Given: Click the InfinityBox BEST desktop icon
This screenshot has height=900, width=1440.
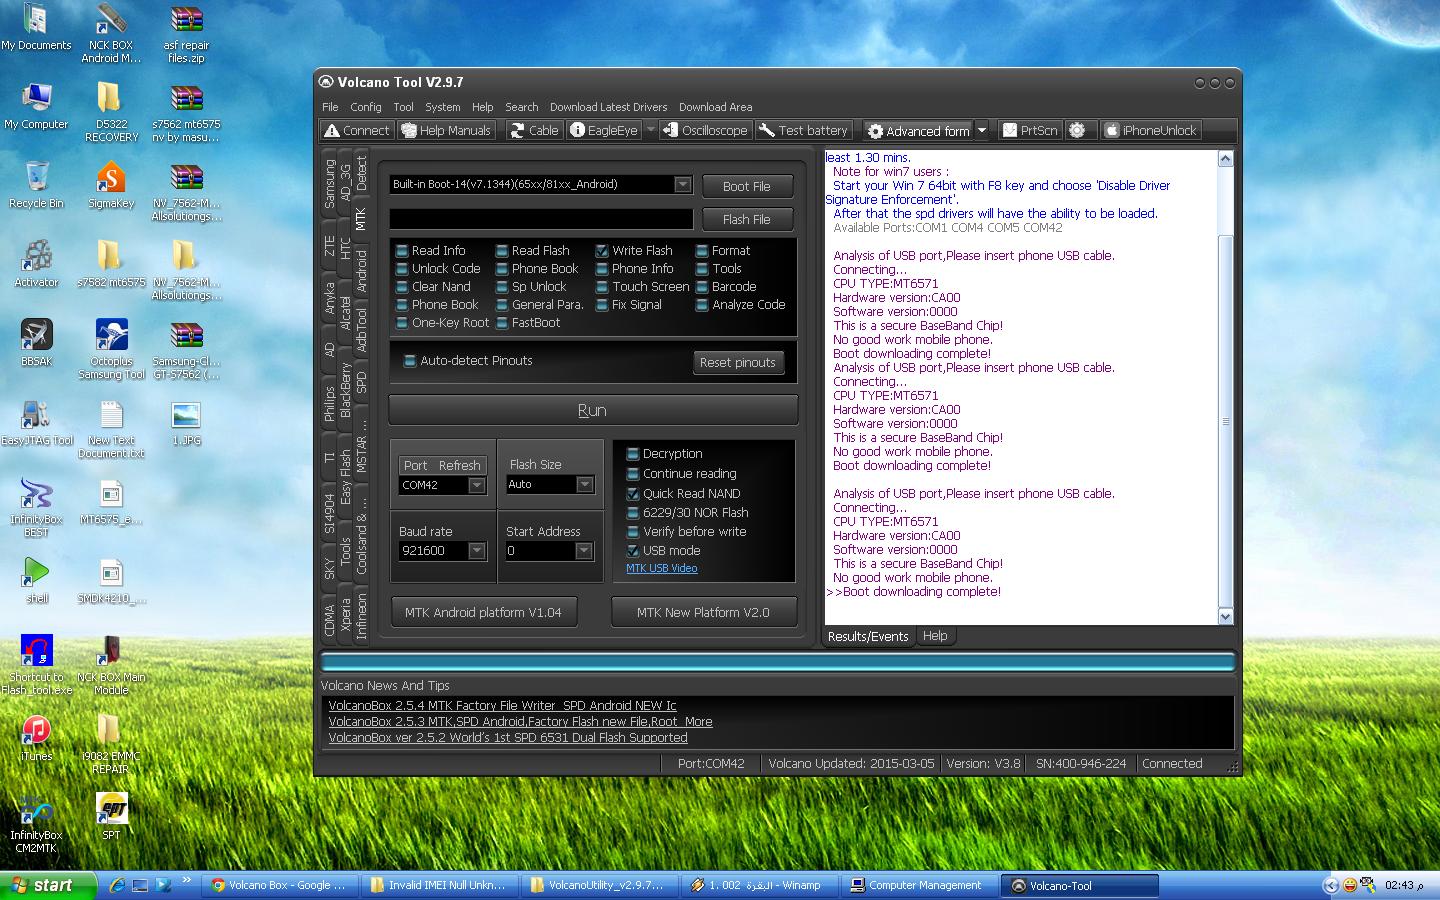Looking at the screenshot, I should point(37,508).
